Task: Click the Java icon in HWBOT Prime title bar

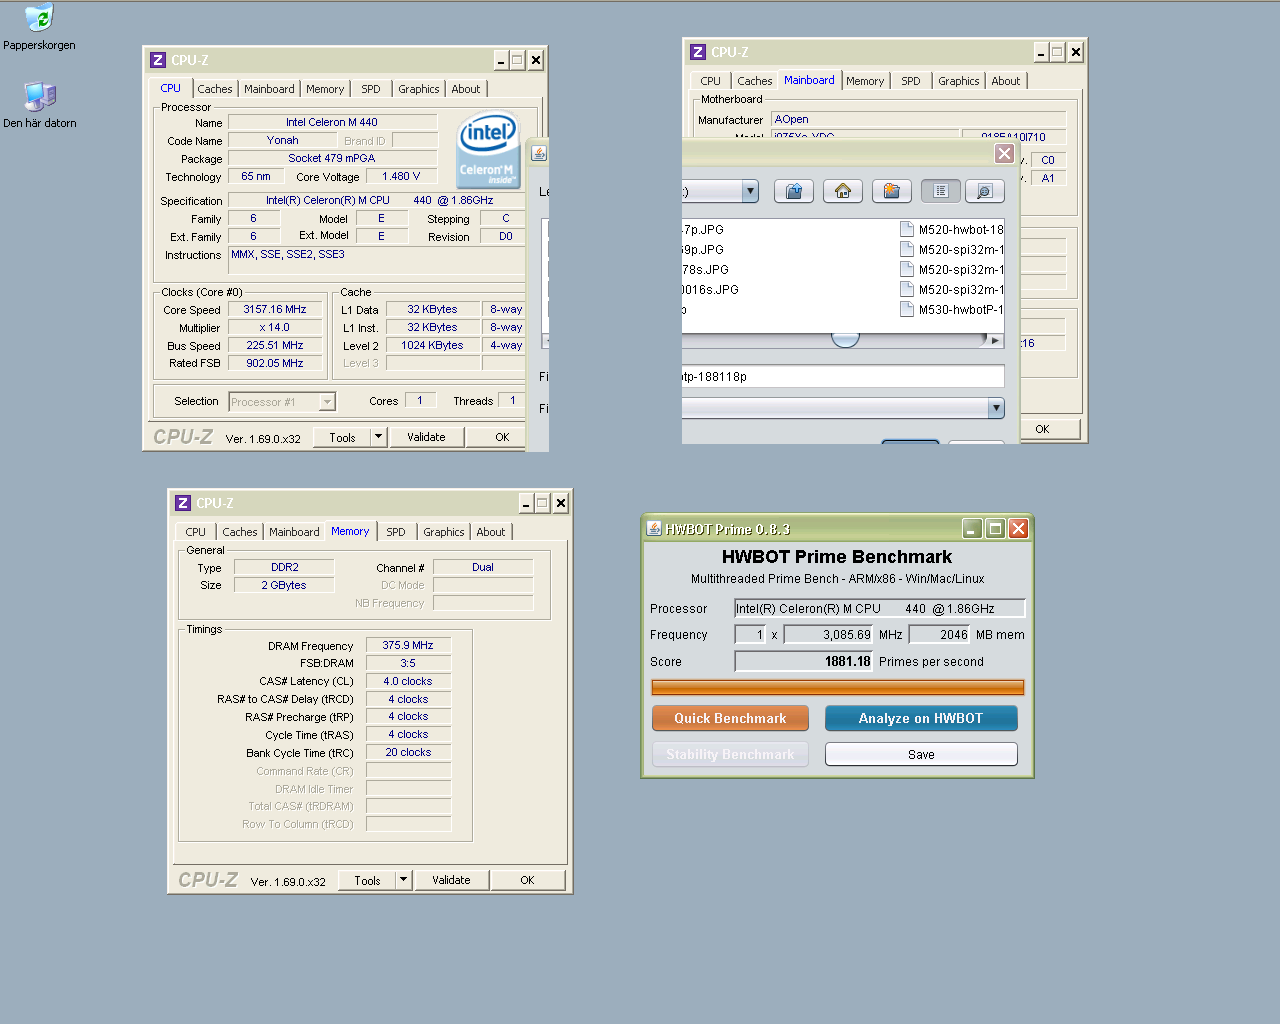Action: 654,528
